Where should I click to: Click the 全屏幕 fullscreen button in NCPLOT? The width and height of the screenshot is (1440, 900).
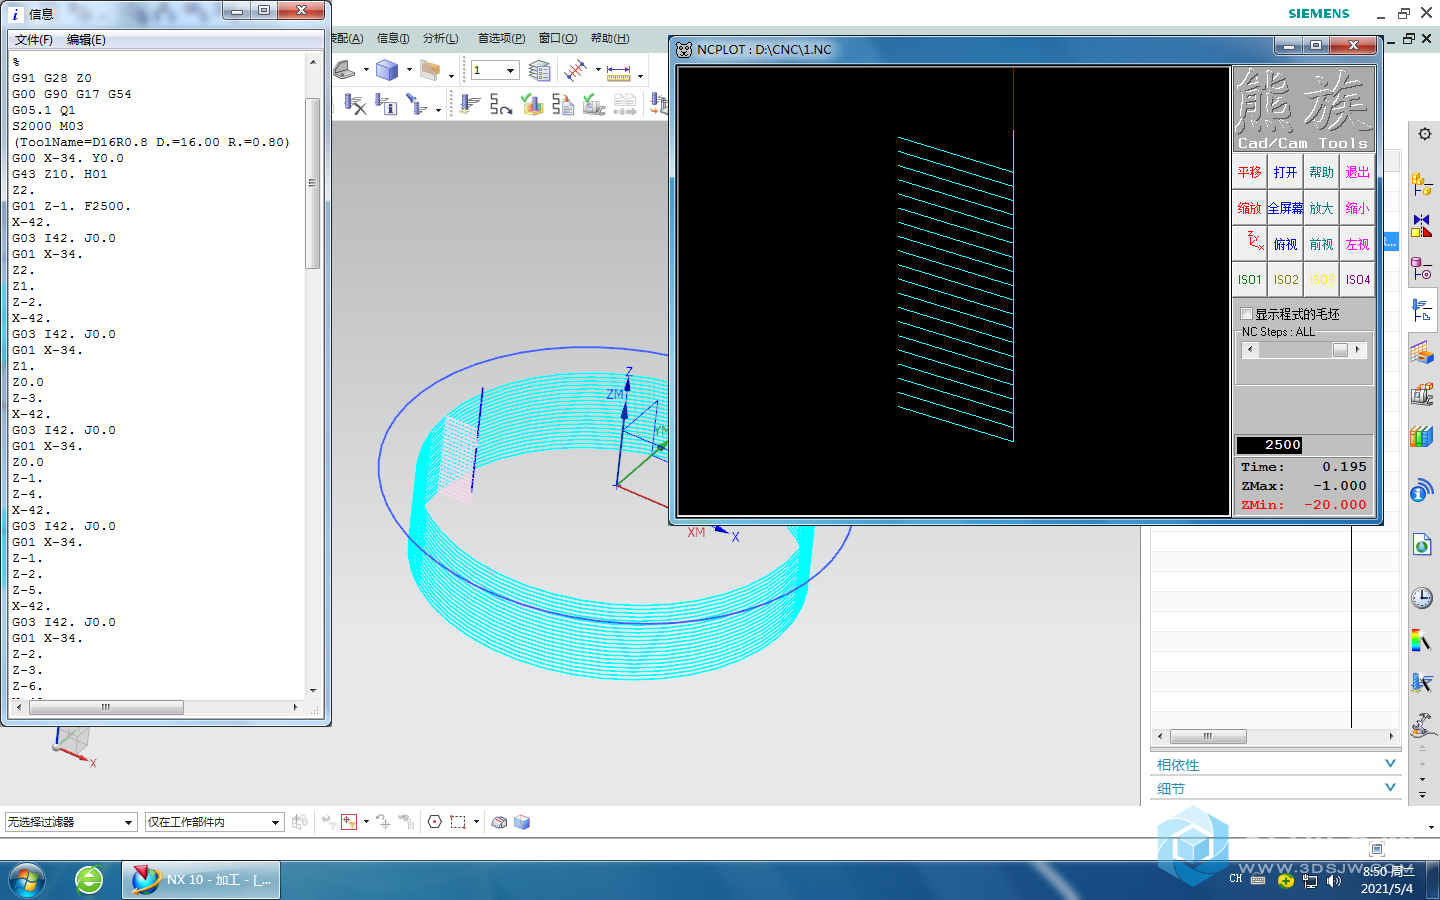[x=1286, y=208]
